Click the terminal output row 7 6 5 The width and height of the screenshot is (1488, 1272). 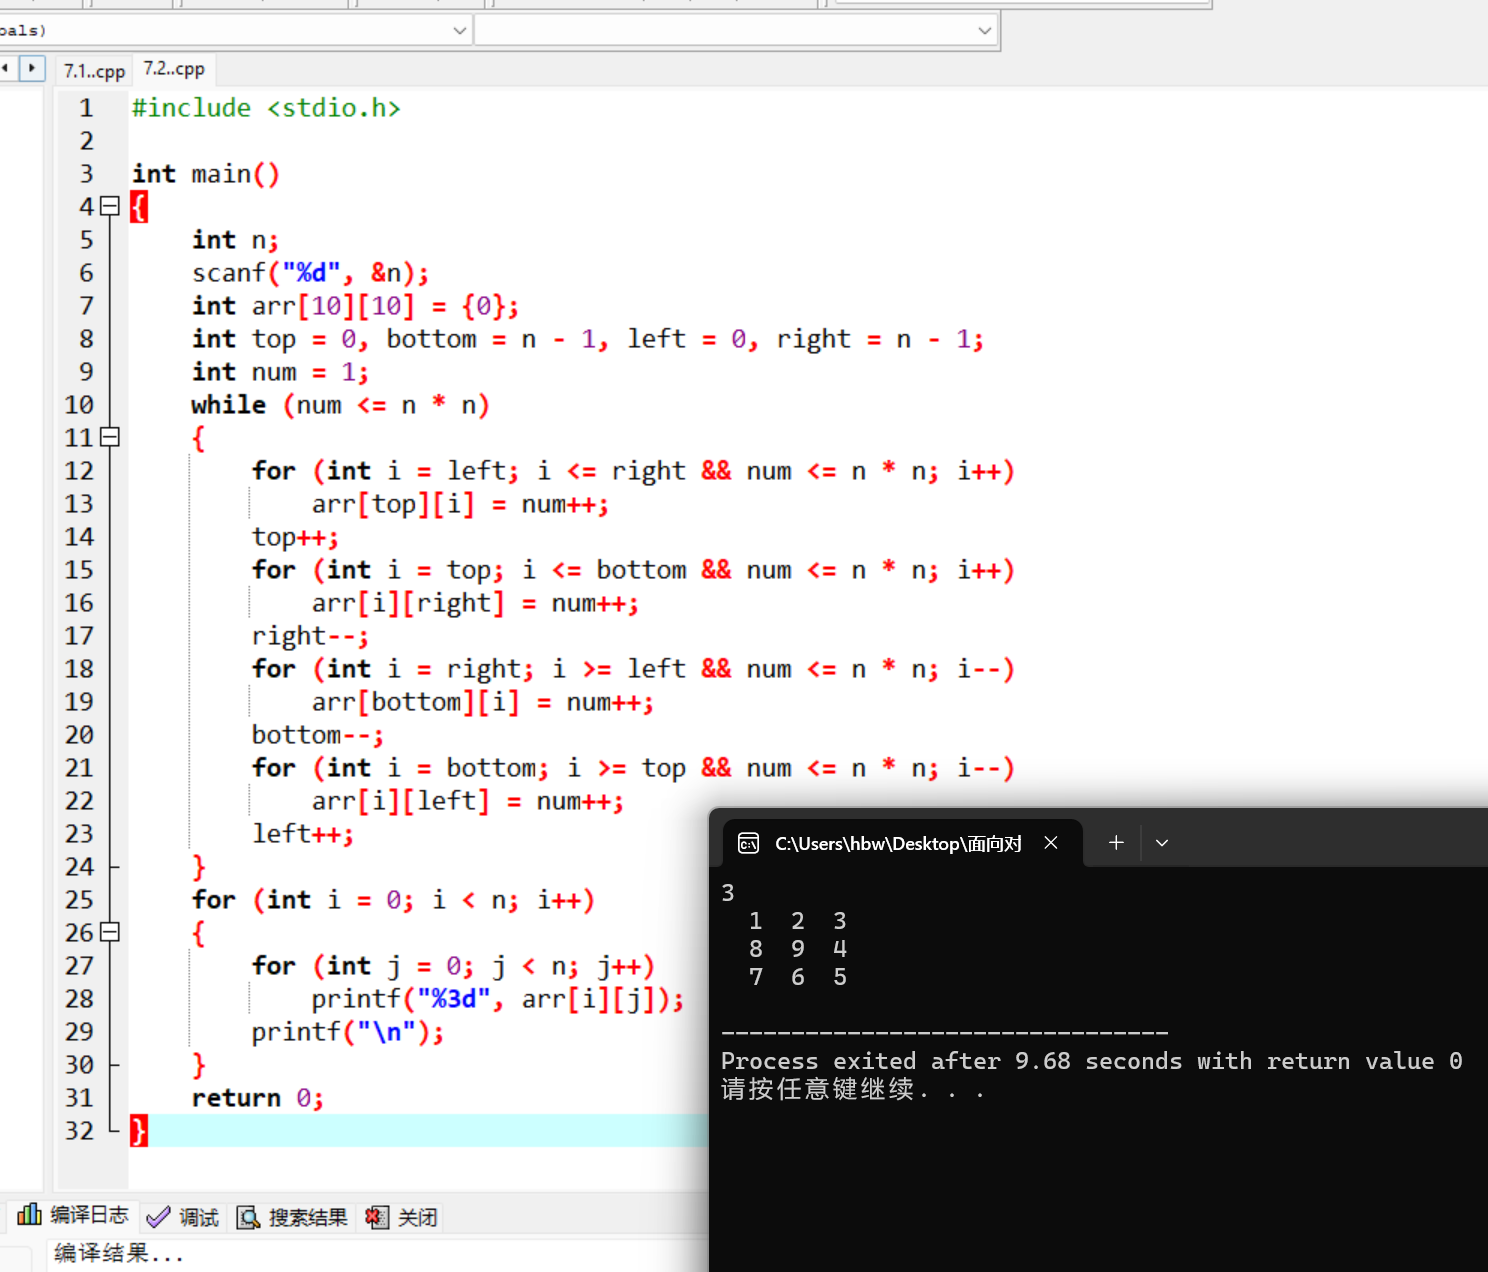coord(797,977)
